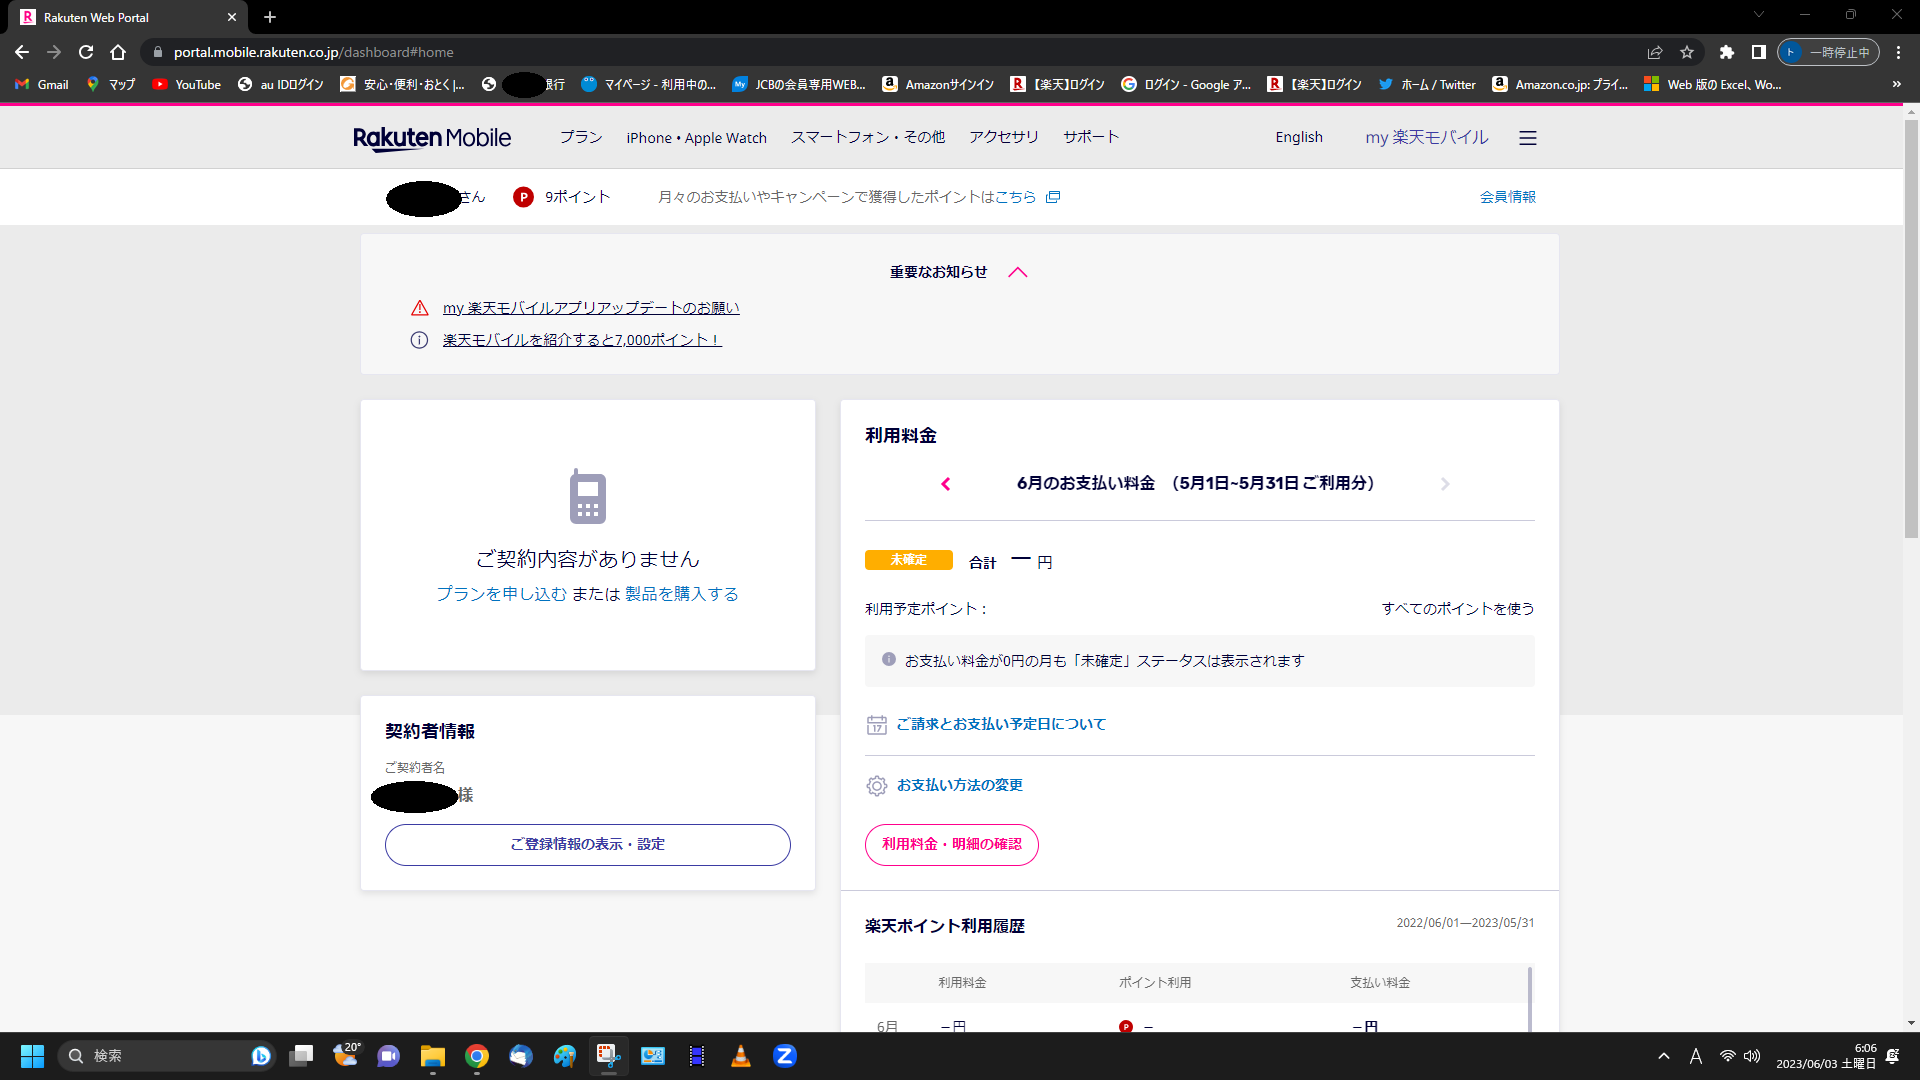Open the サポート menu item
The height and width of the screenshot is (1080, 1920).
(x=1091, y=137)
